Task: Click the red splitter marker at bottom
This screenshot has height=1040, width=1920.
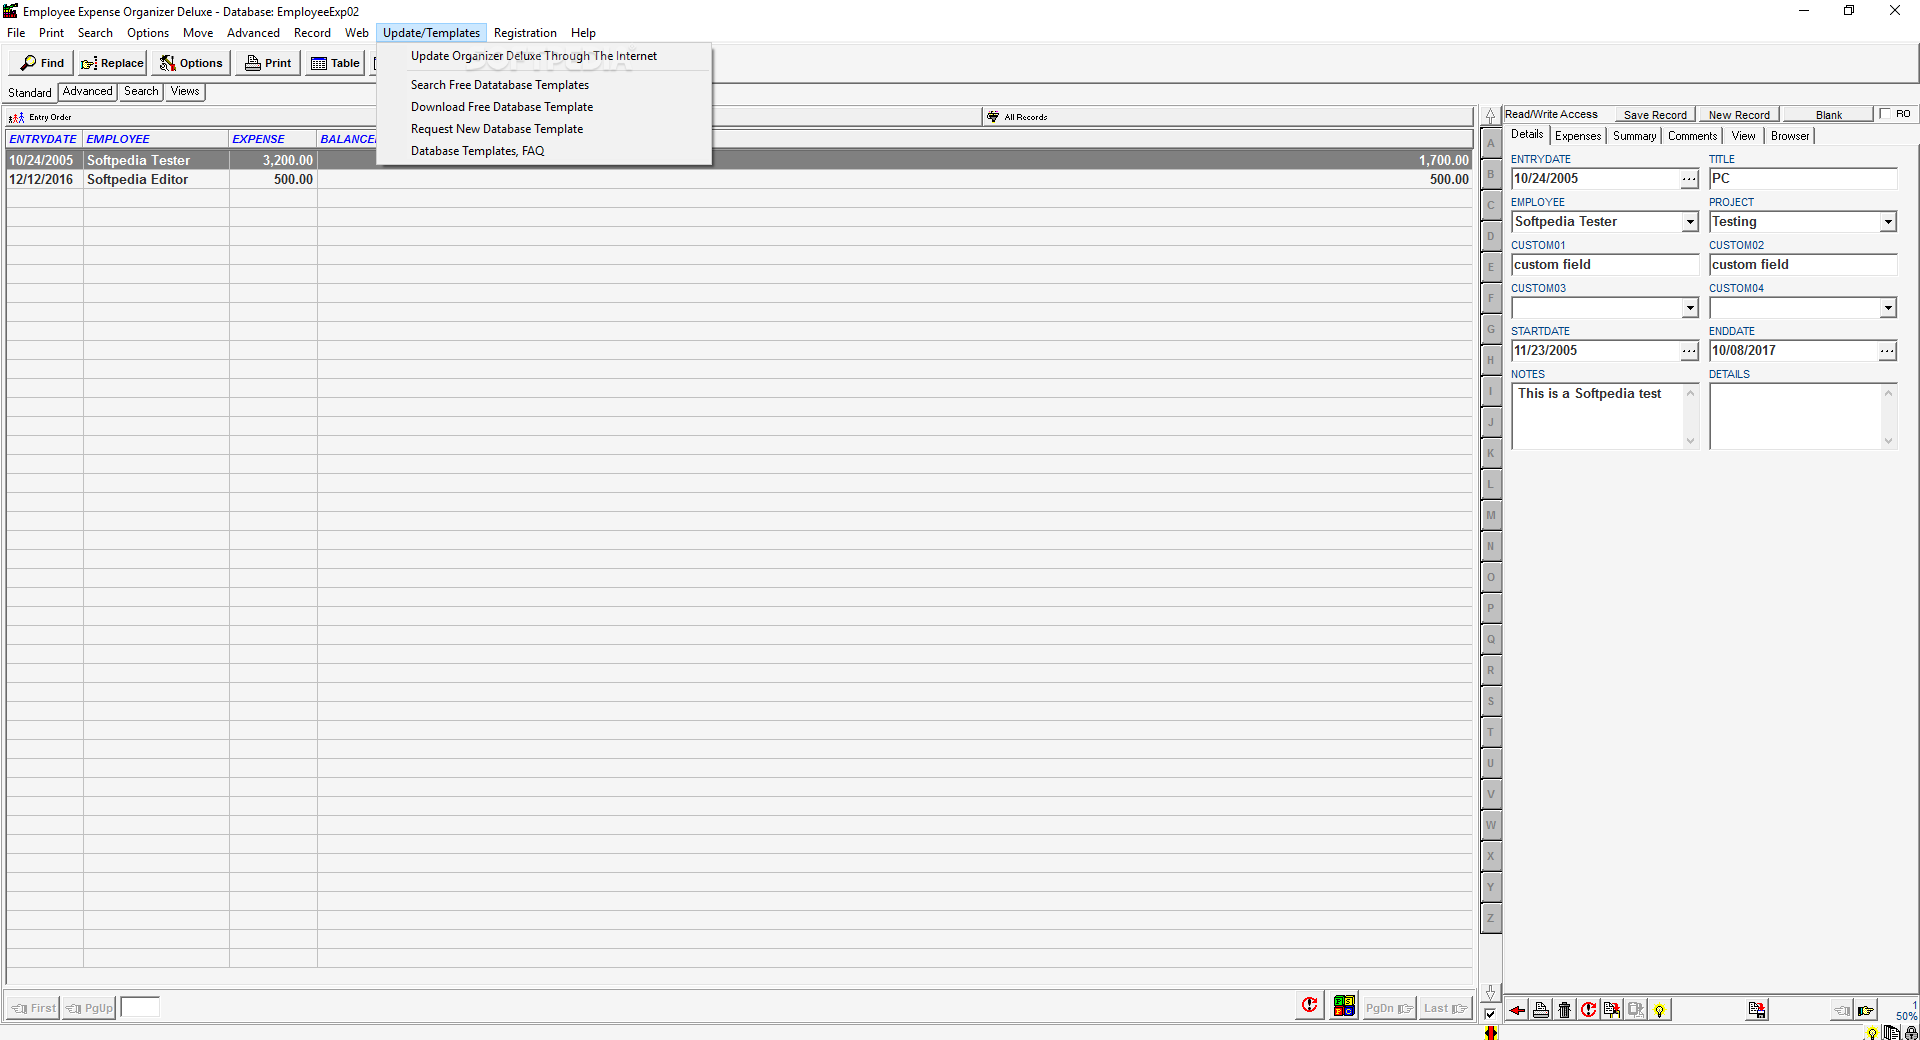Action: pyautogui.click(x=1491, y=1033)
